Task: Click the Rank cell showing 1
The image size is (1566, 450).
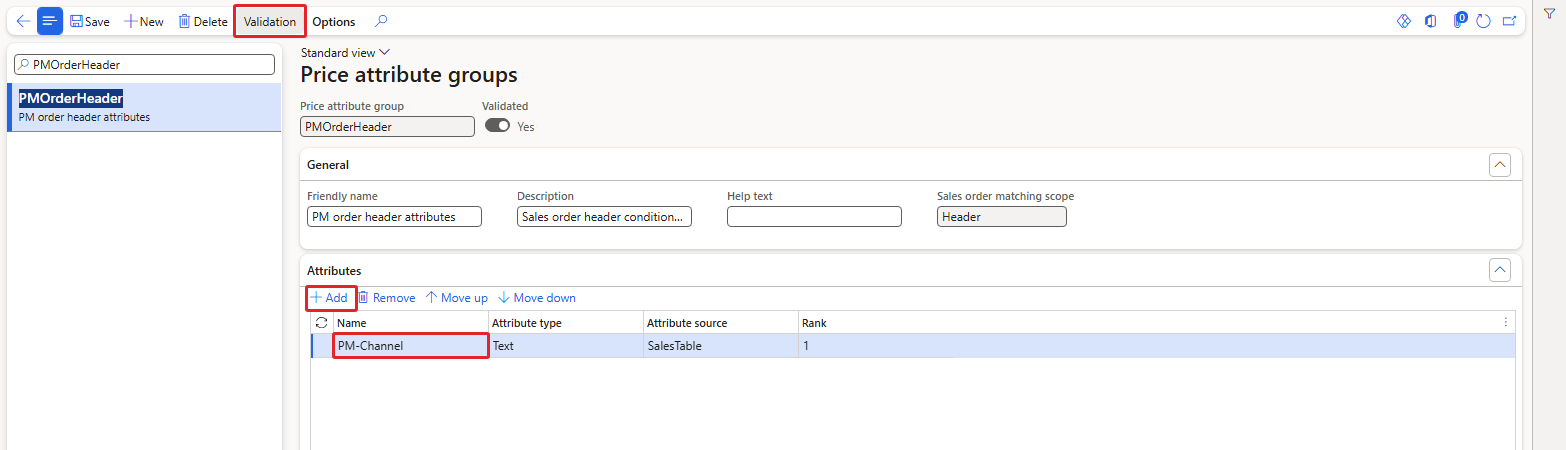Action: 875,346
